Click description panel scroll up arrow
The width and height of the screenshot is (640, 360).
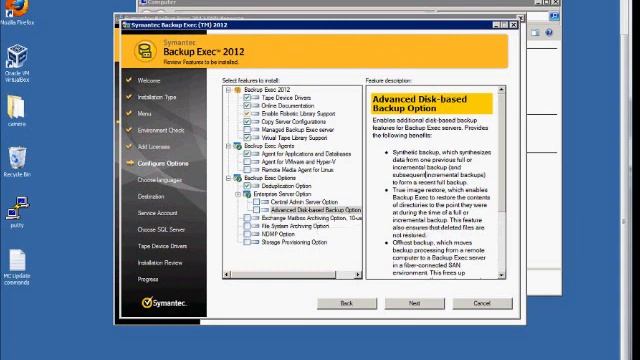pos(501,89)
